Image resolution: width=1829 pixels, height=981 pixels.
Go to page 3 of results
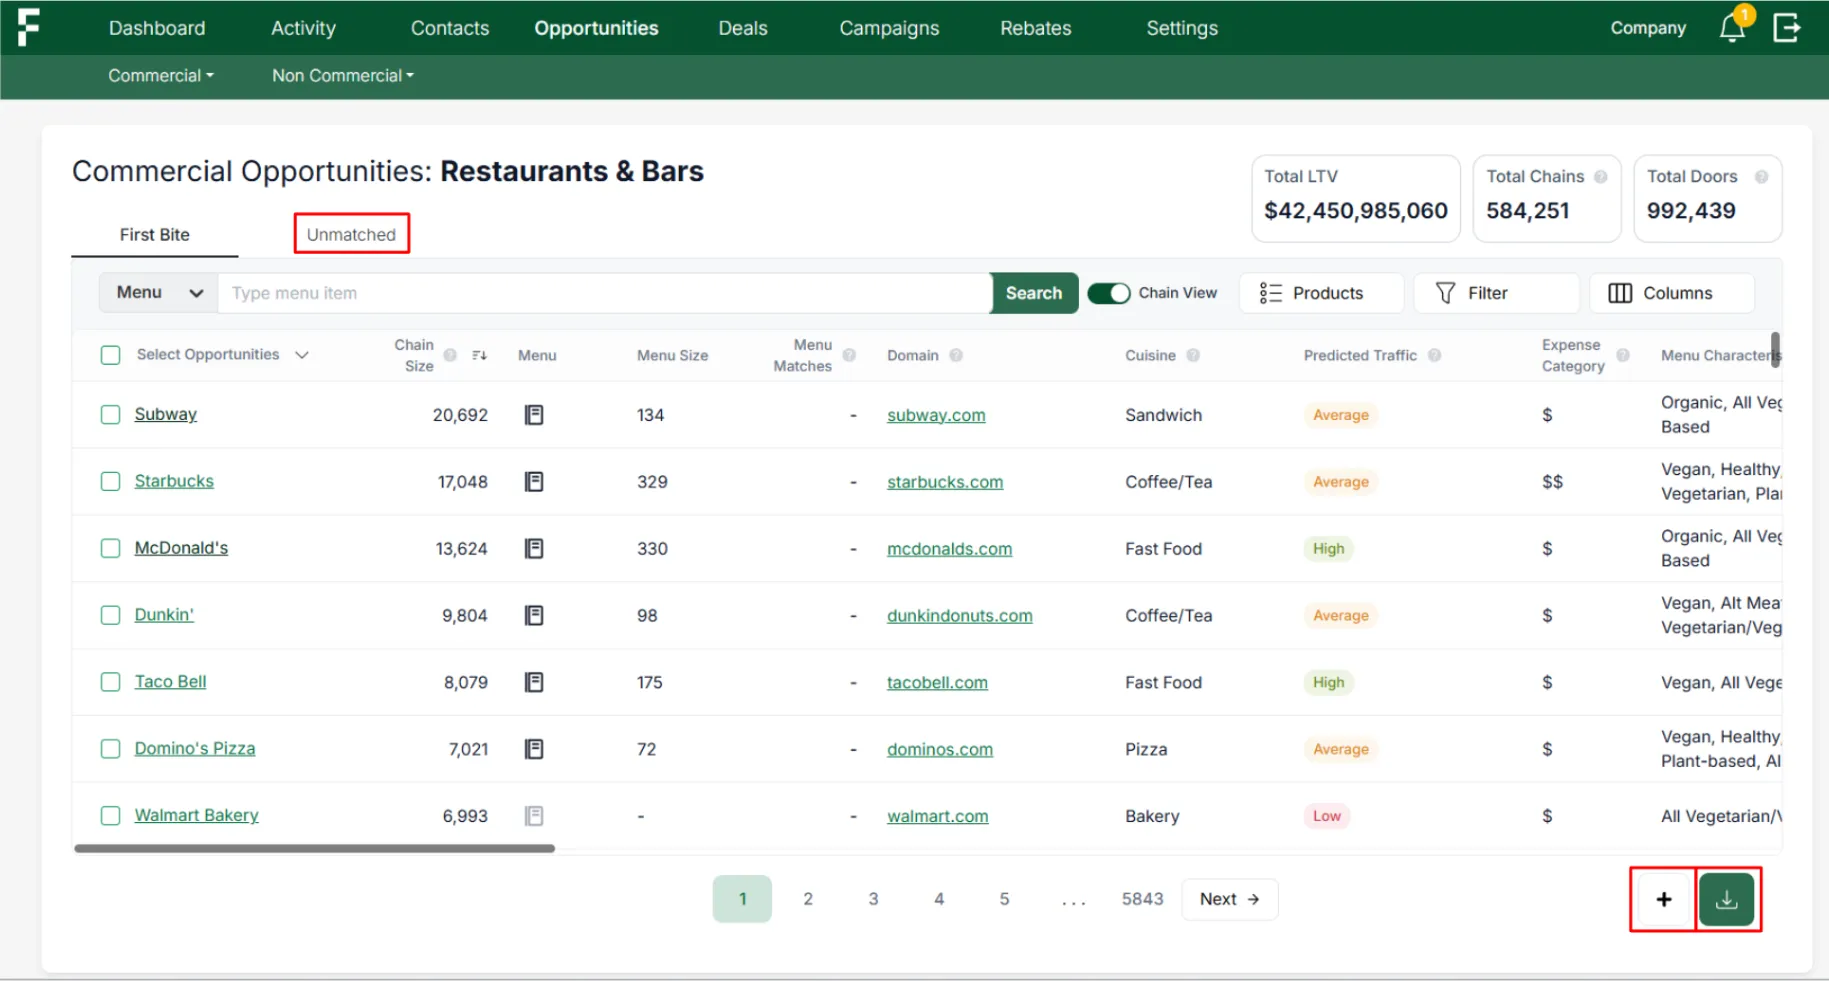pos(873,899)
